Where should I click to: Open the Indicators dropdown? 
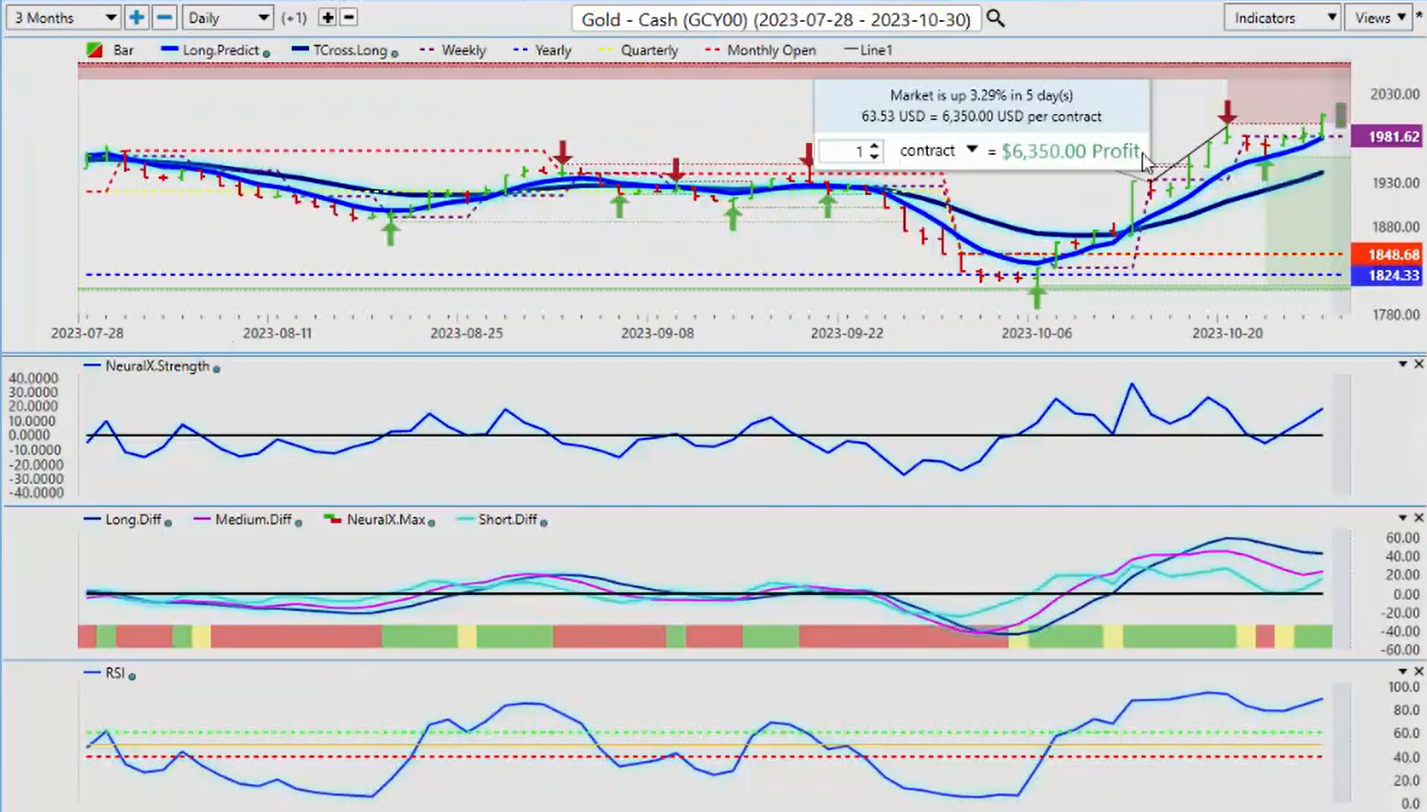[1282, 17]
